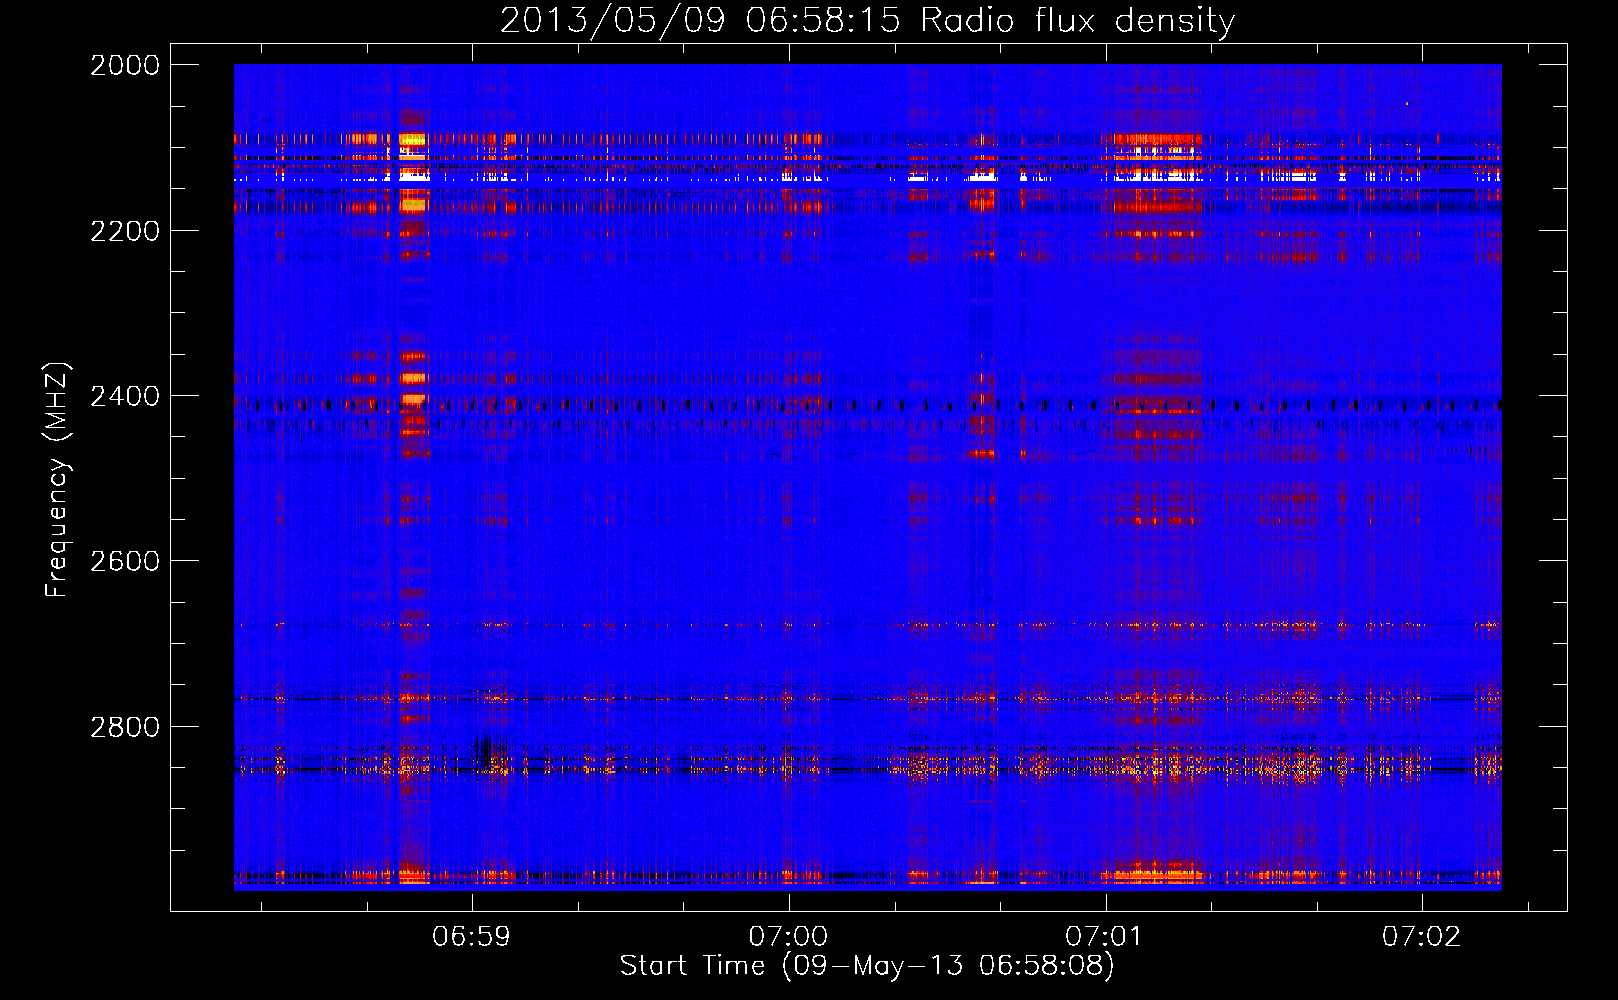Image resolution: width=1618 pixels, height=1000 pixels.
Task: Click the 2600 frequency tick label
Action: coord(125,561)
